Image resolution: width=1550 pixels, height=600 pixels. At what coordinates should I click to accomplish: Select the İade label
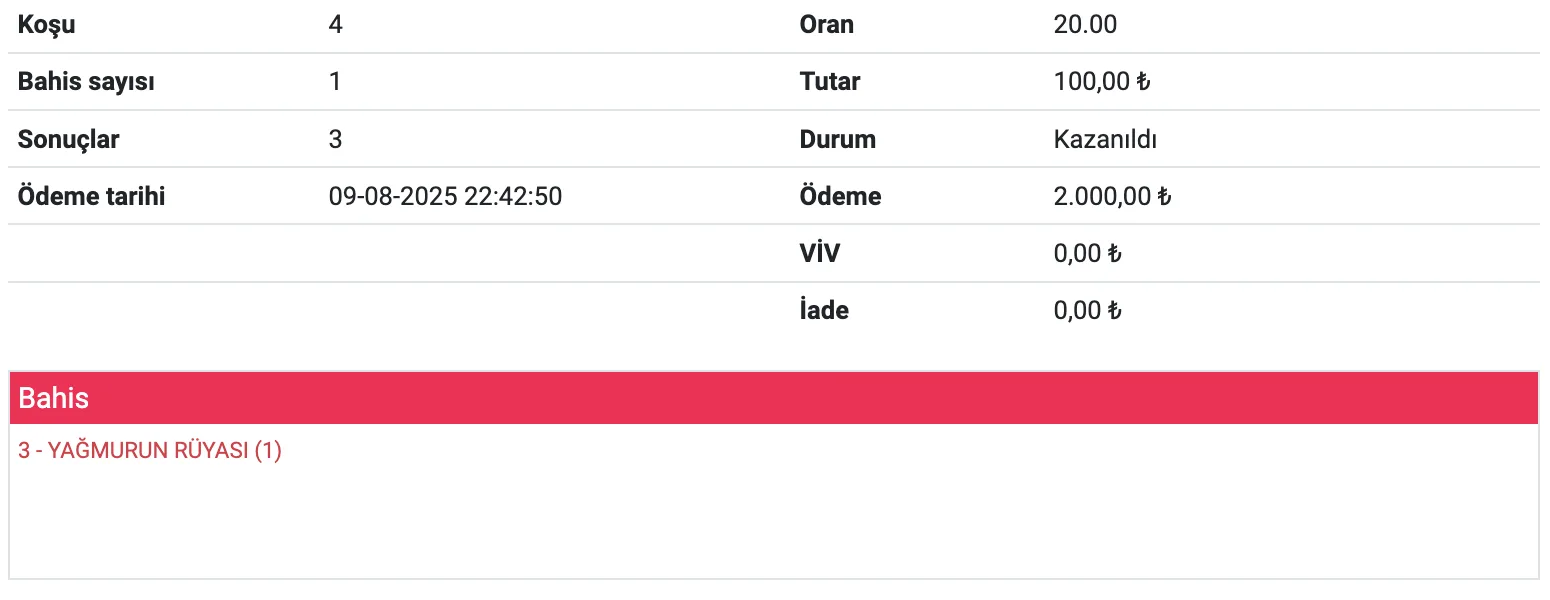pos(824,310)
